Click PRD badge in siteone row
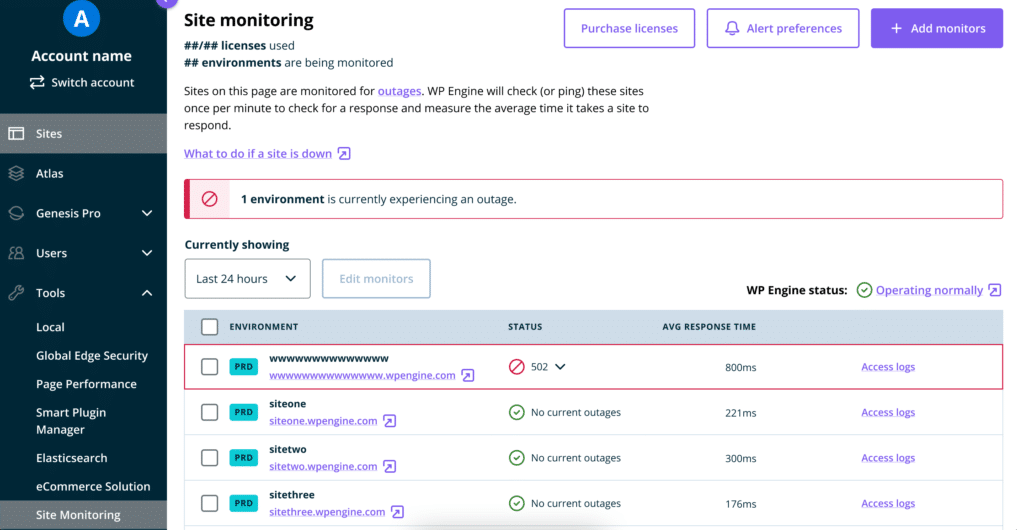Image resolution: width=1017 pixels, height=530 pixels. tap(243, 413)
